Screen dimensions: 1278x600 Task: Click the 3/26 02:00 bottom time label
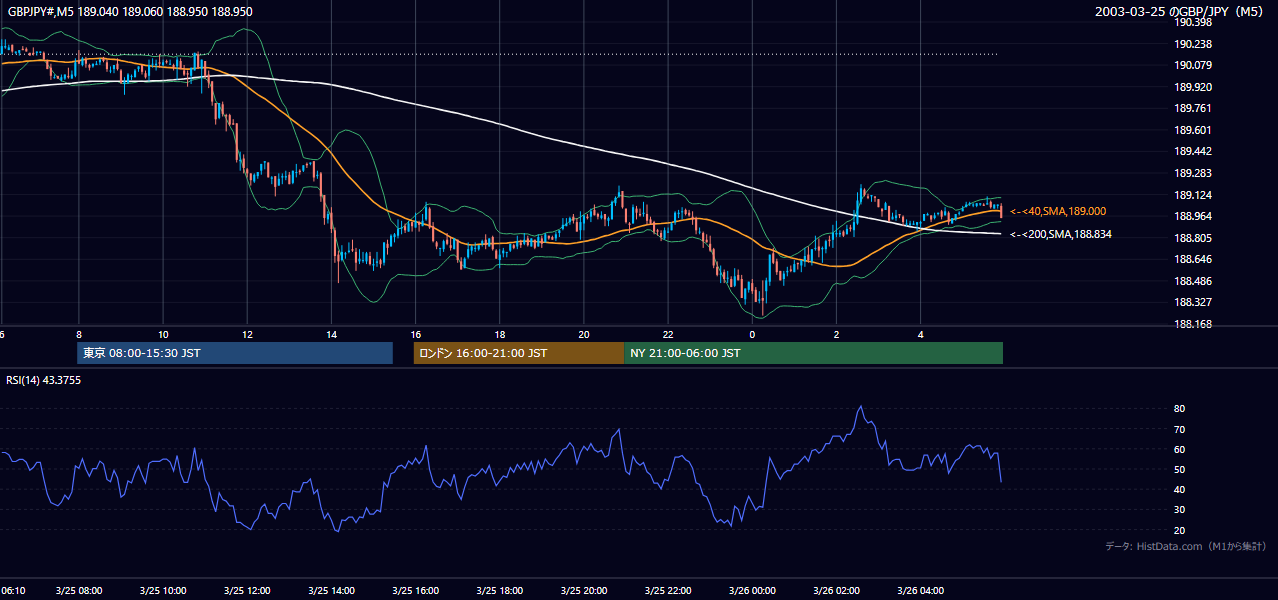click(837, 591)
